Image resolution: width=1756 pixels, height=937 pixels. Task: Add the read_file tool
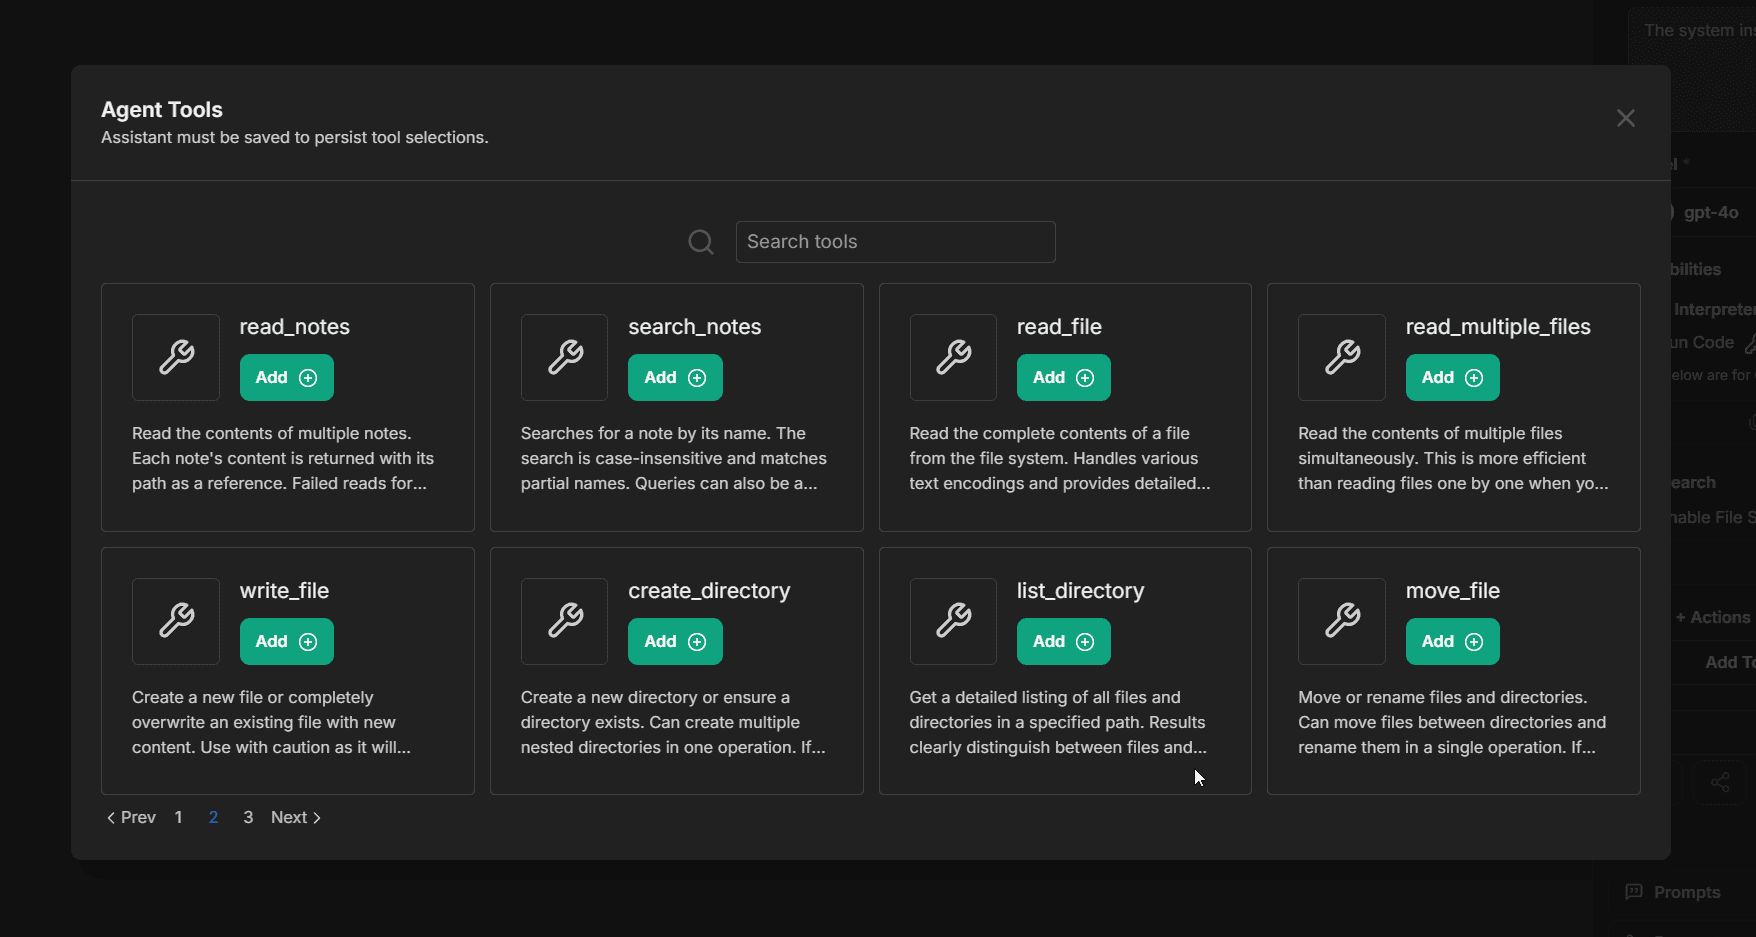(1063, 378)
